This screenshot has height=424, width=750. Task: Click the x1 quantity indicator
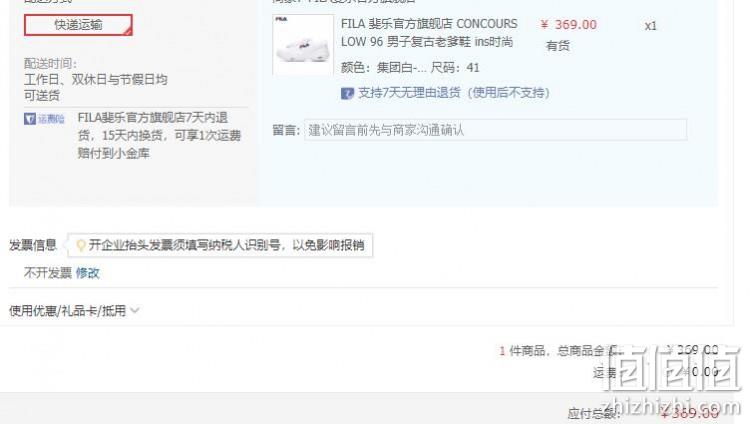click(651, 26)
